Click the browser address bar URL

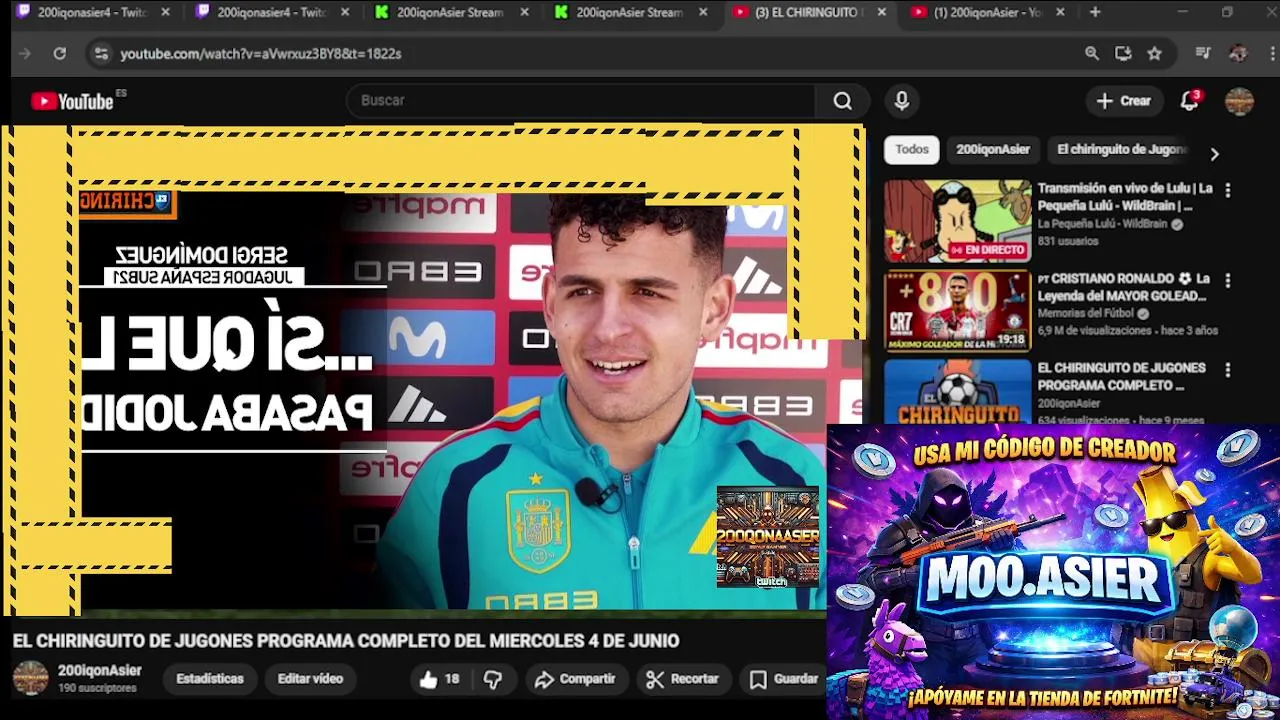coord(261,54)
